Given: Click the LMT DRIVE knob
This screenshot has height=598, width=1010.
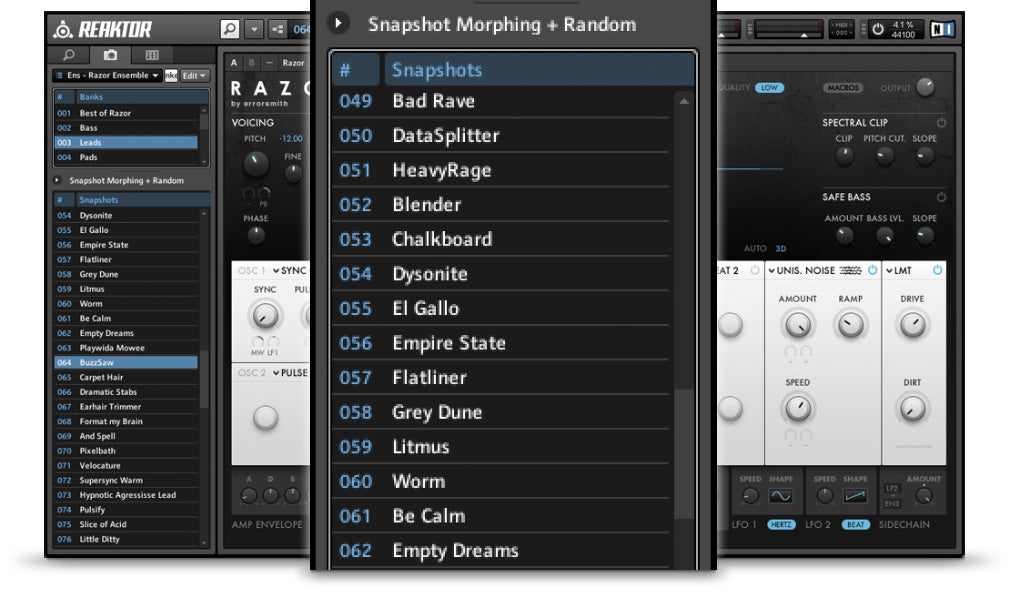Looking at the screenshot, I should coord(912,325).
